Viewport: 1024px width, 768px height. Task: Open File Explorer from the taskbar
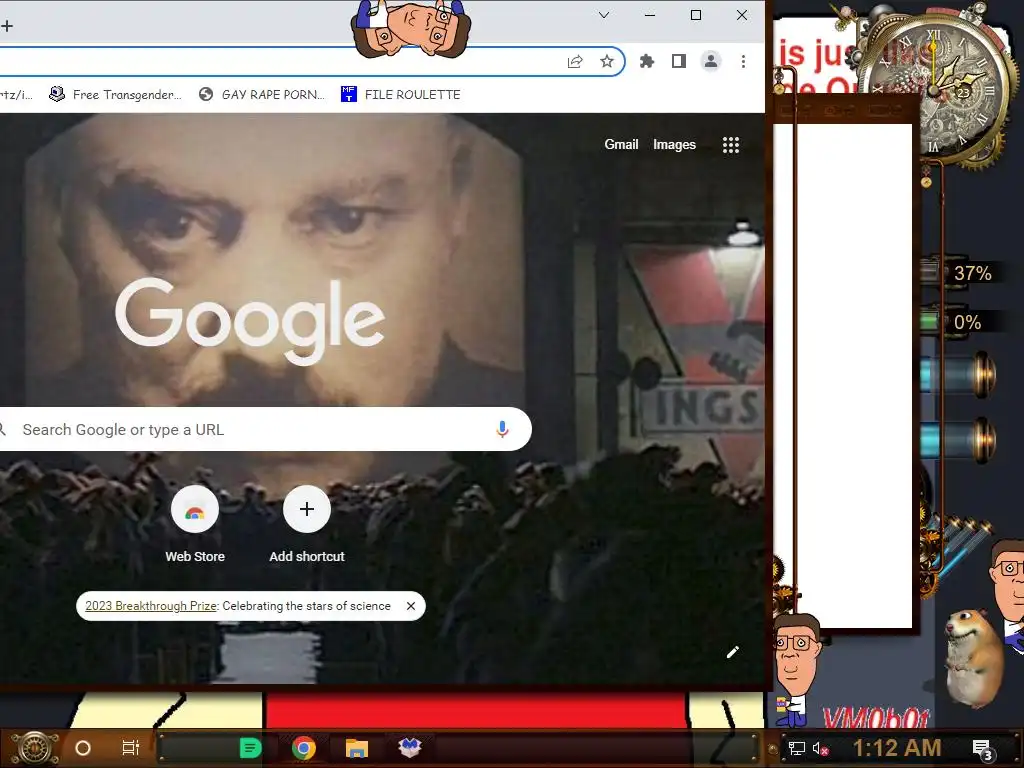(x=357, y=748)
